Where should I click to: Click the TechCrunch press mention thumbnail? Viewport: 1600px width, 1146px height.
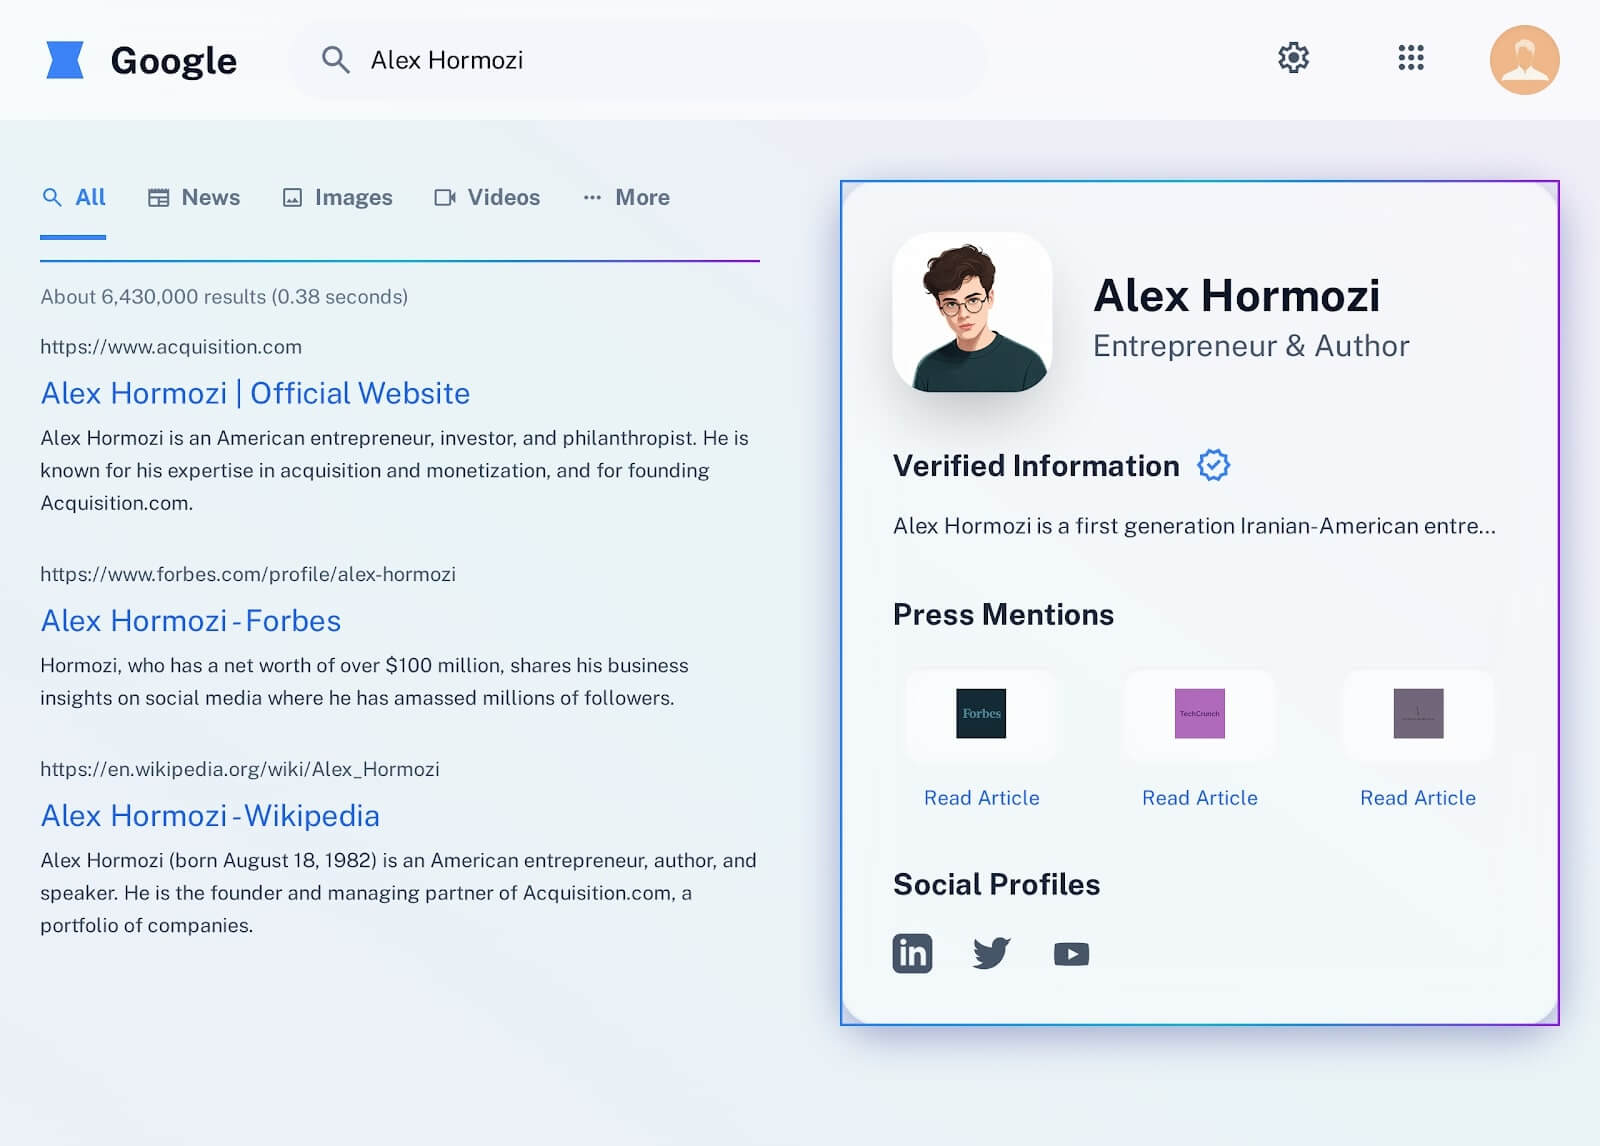pos(1199,713)
